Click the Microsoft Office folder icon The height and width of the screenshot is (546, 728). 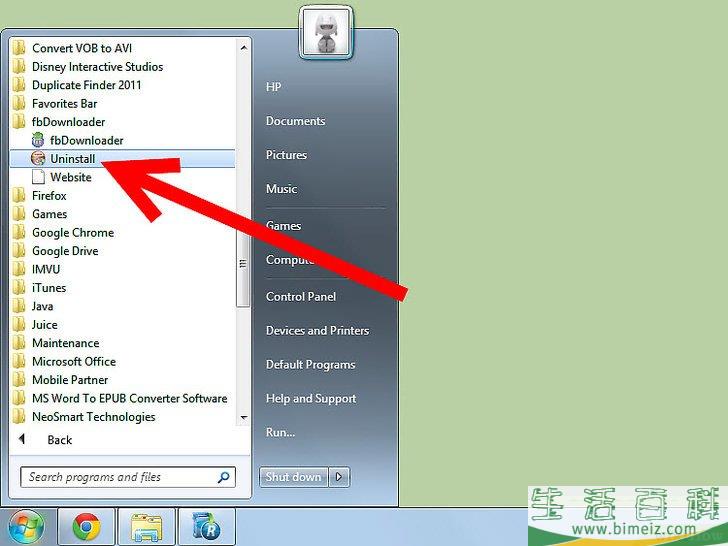(x=19, y=361)
